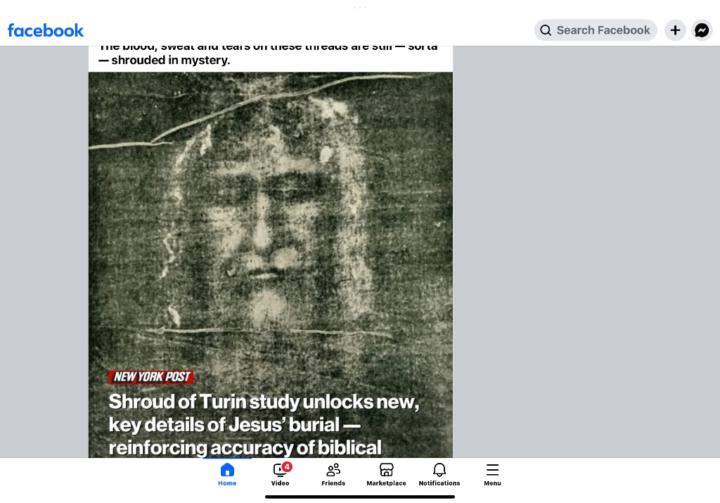Open the Shroud of Turin article image

(270, 265)
